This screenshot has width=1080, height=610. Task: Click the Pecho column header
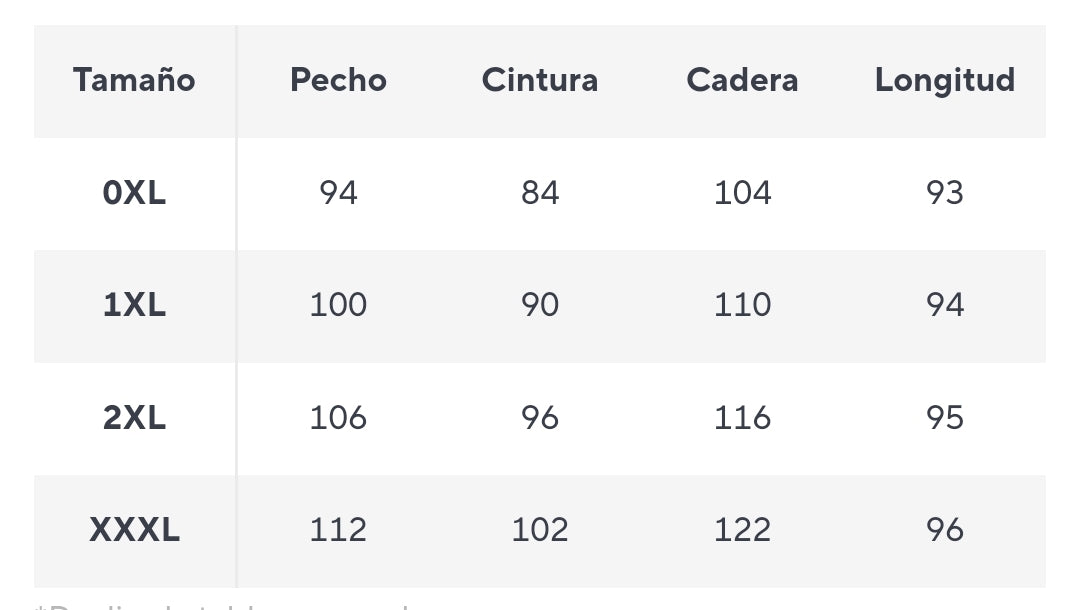pos(338,80)
